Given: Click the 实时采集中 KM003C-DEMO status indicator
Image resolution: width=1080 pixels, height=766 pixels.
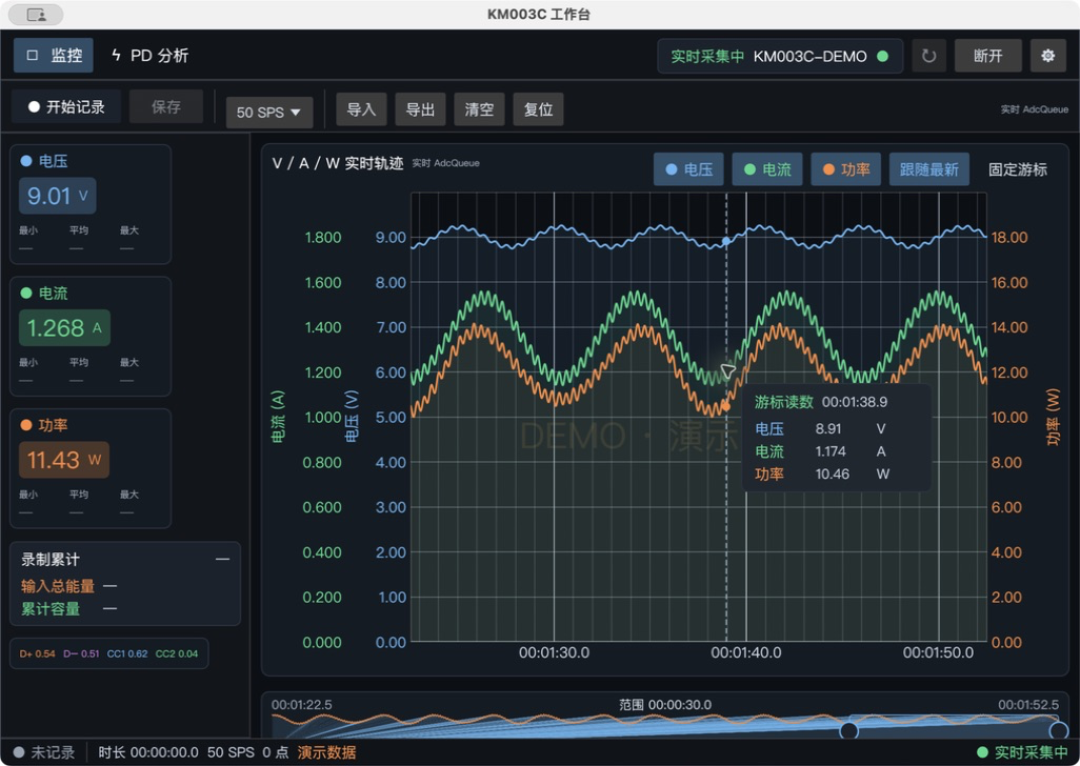Looking at the screenshot, I should (780, 56).
